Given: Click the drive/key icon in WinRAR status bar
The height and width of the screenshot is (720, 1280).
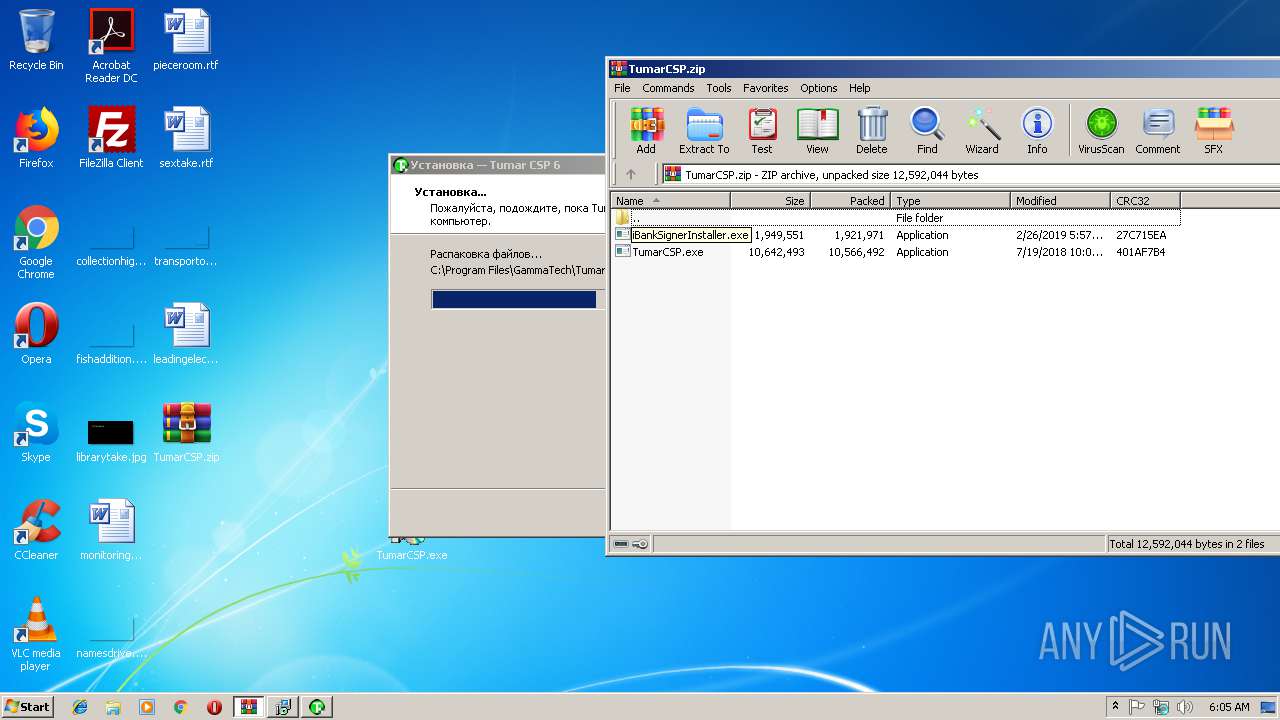Looking at the screenshot, I should [630, 544].
